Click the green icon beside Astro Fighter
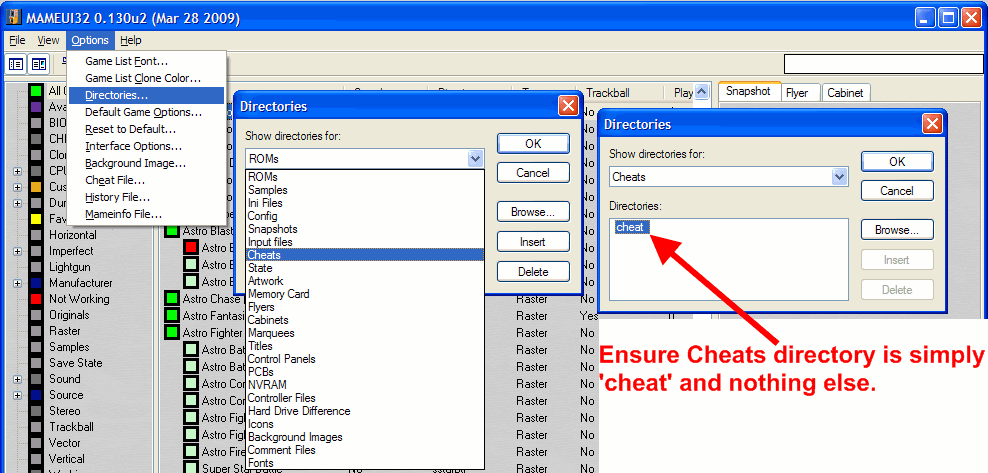Viewport: 988px width, 473px height. (x=171, y=333)
